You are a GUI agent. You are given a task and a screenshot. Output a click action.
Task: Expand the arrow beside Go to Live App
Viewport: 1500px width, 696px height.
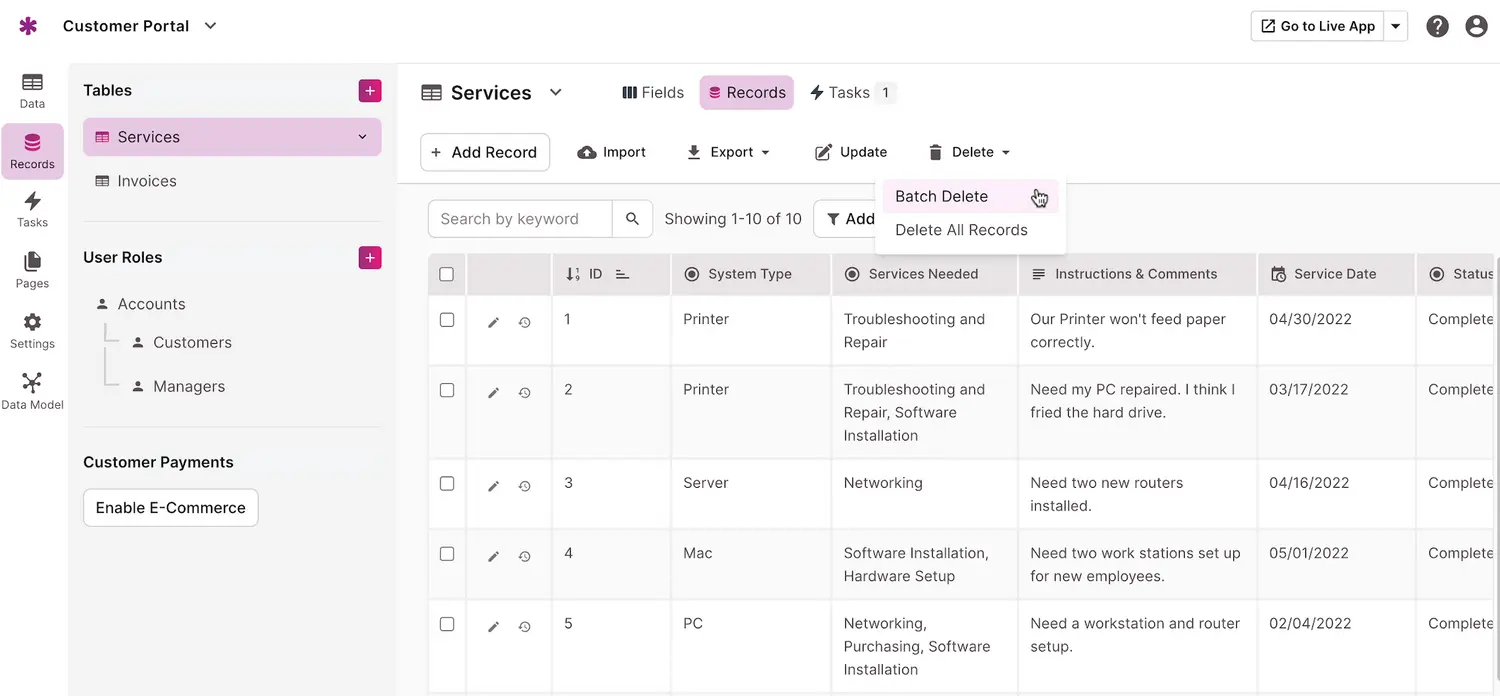(x=1396, y=27)
